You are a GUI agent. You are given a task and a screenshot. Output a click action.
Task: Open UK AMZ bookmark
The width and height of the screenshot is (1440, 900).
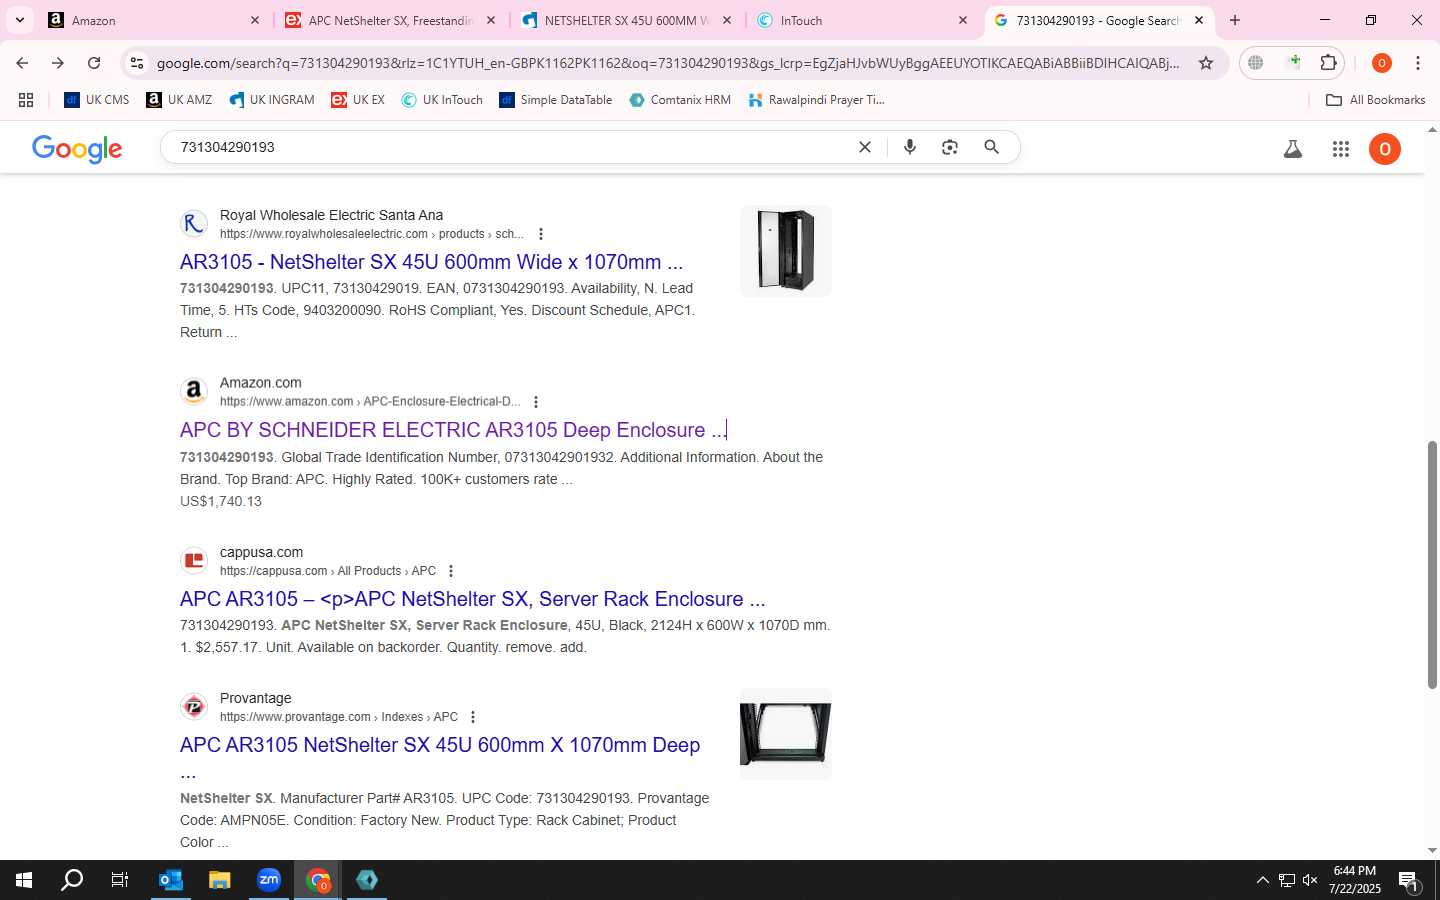[179, 100]
